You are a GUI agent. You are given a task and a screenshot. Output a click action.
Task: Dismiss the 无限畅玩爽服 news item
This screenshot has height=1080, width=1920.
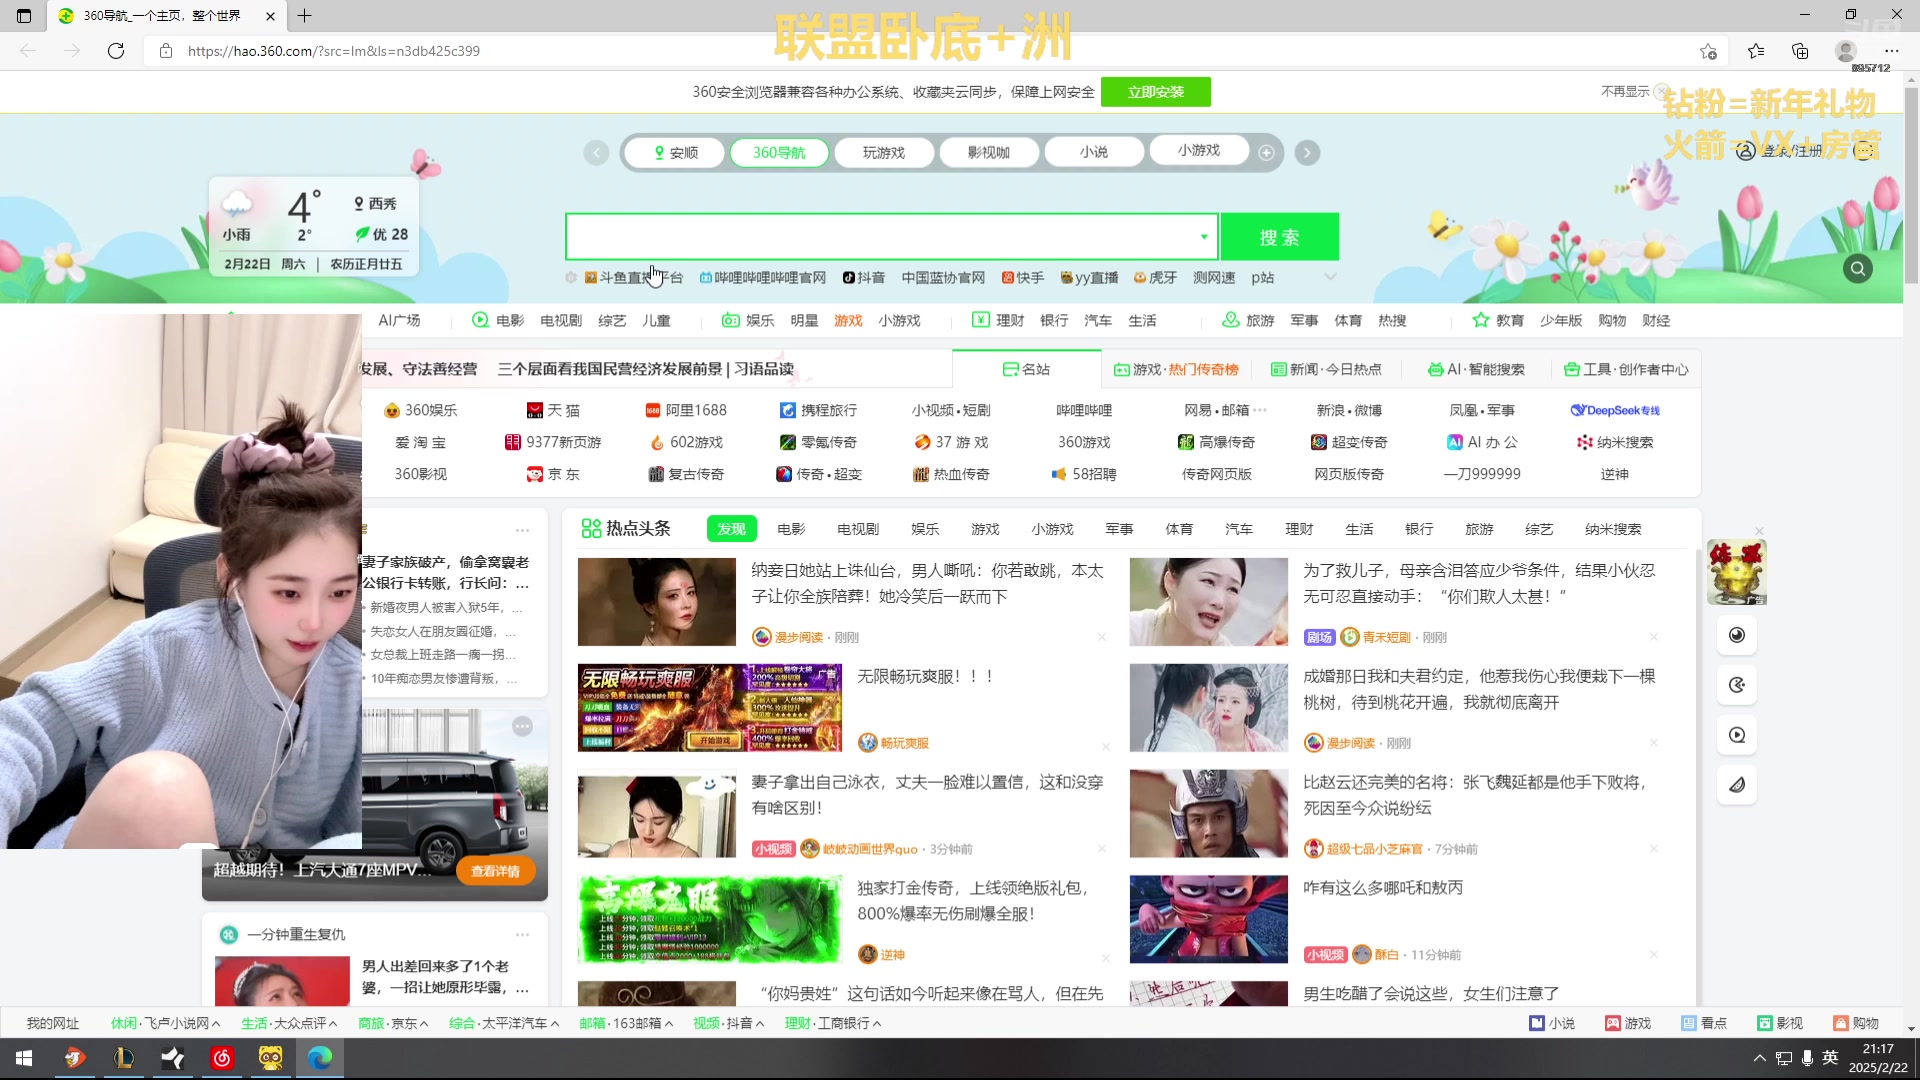(1106, 747)
